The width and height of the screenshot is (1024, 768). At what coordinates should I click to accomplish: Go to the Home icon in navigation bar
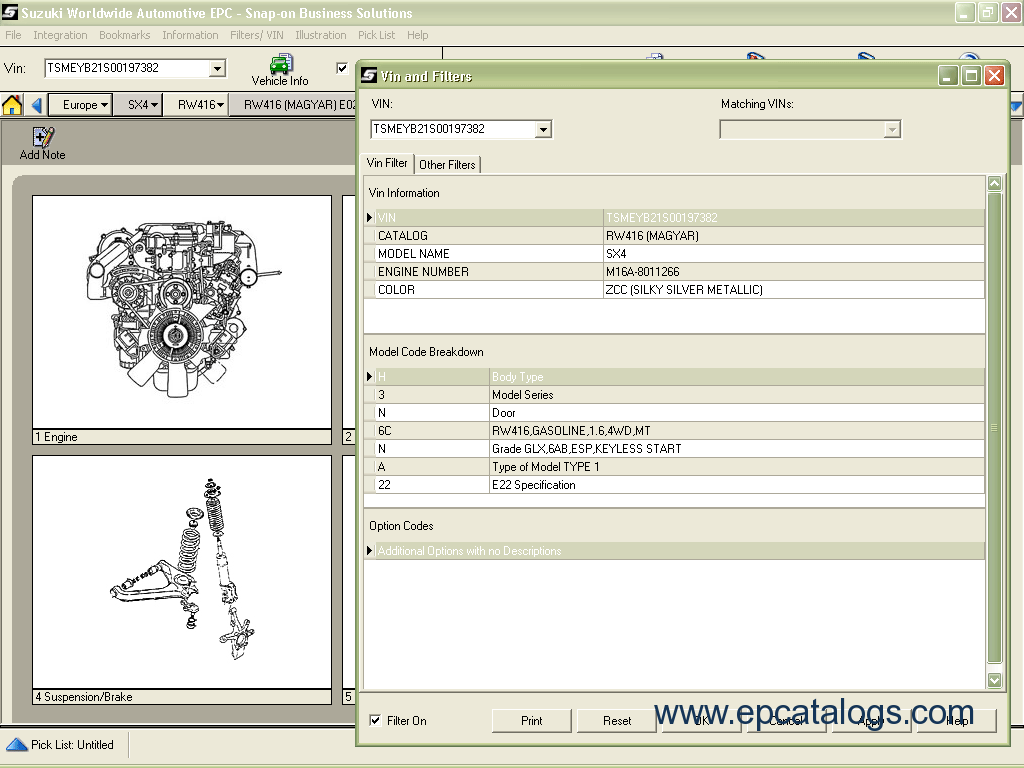tap(13, 105)
